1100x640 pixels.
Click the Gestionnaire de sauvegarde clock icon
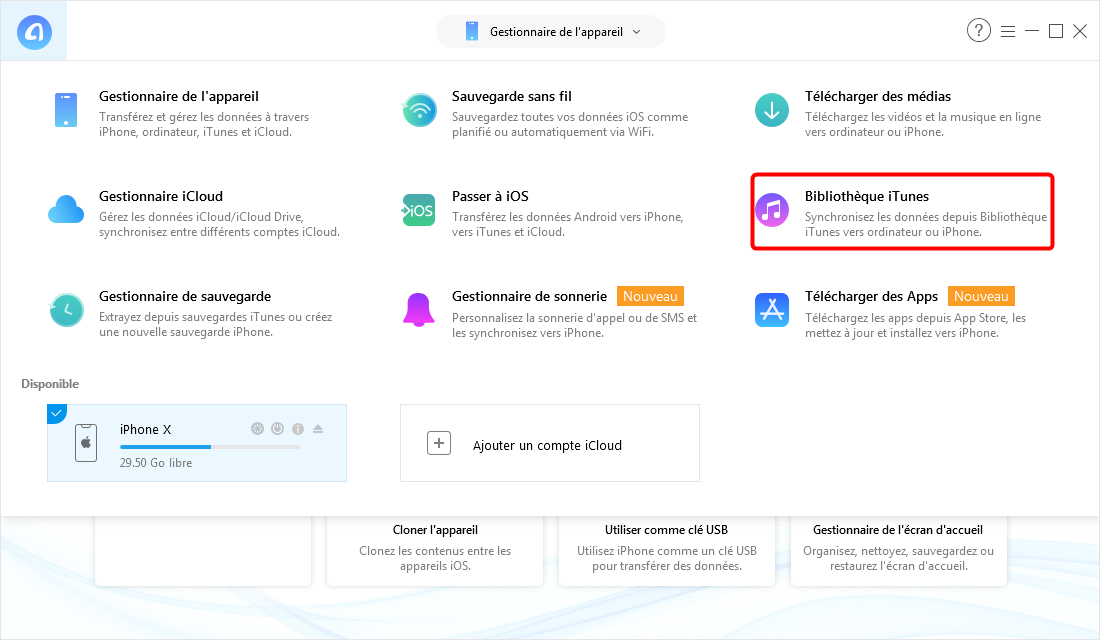(66, 310)
